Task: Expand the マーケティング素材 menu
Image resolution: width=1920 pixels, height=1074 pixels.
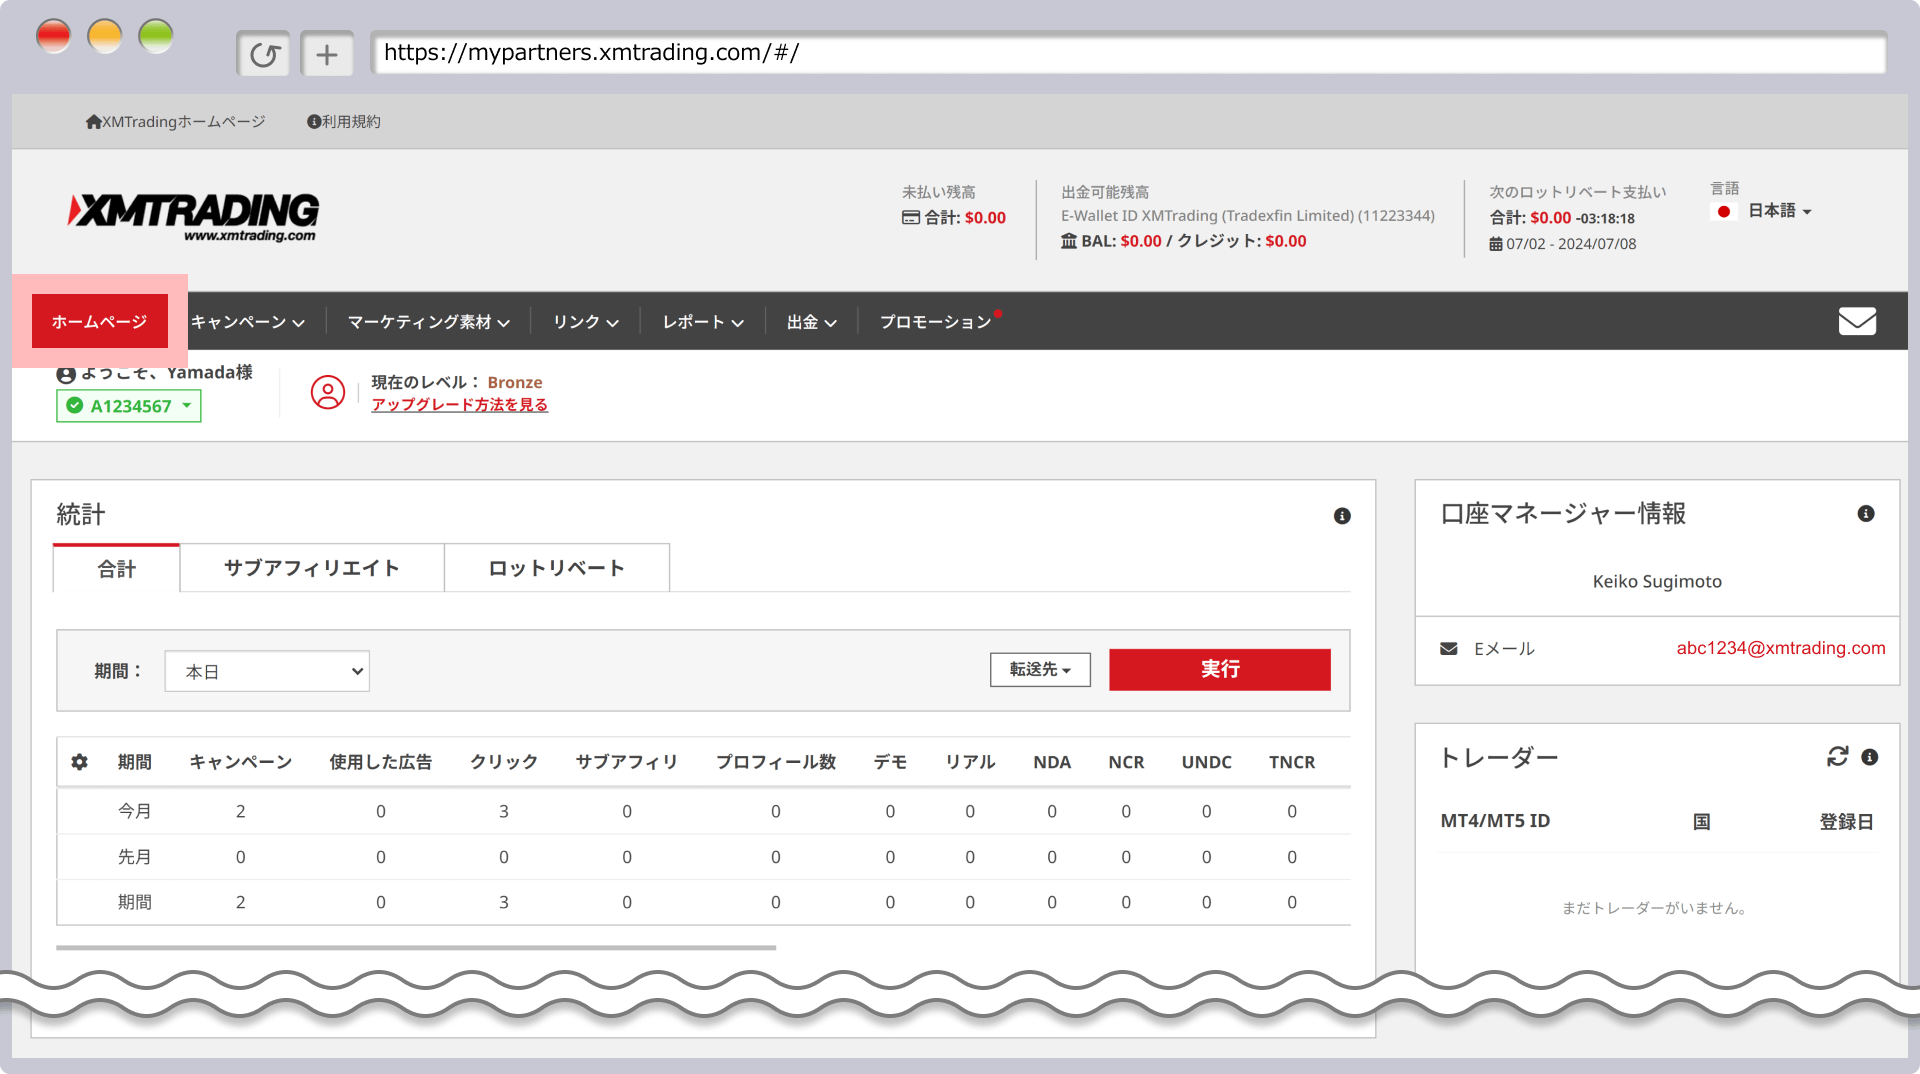Action: [x=429, y=322]
